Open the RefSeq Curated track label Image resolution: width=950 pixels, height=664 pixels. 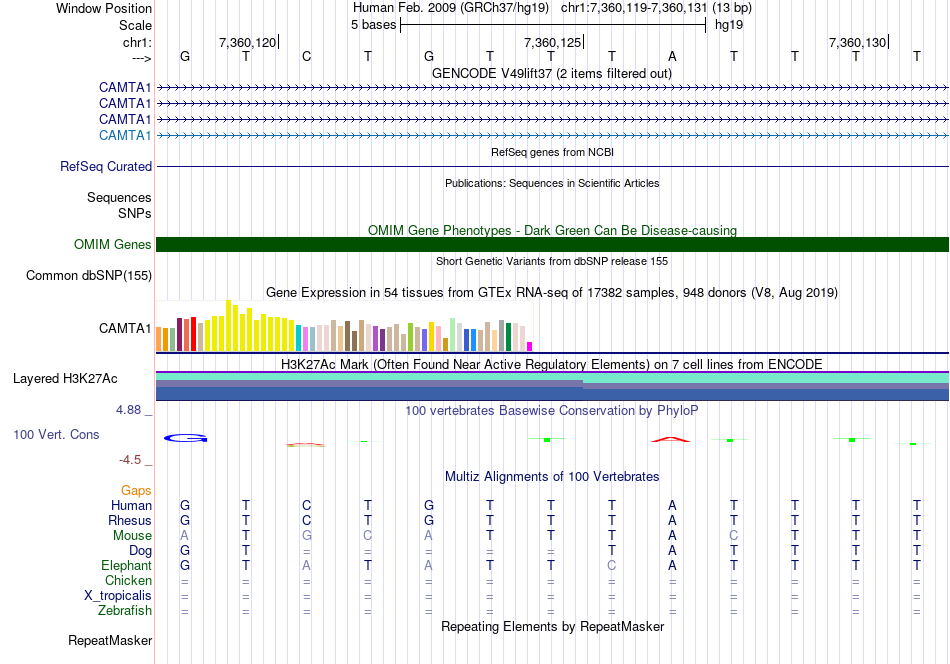(x=106, y=167)
